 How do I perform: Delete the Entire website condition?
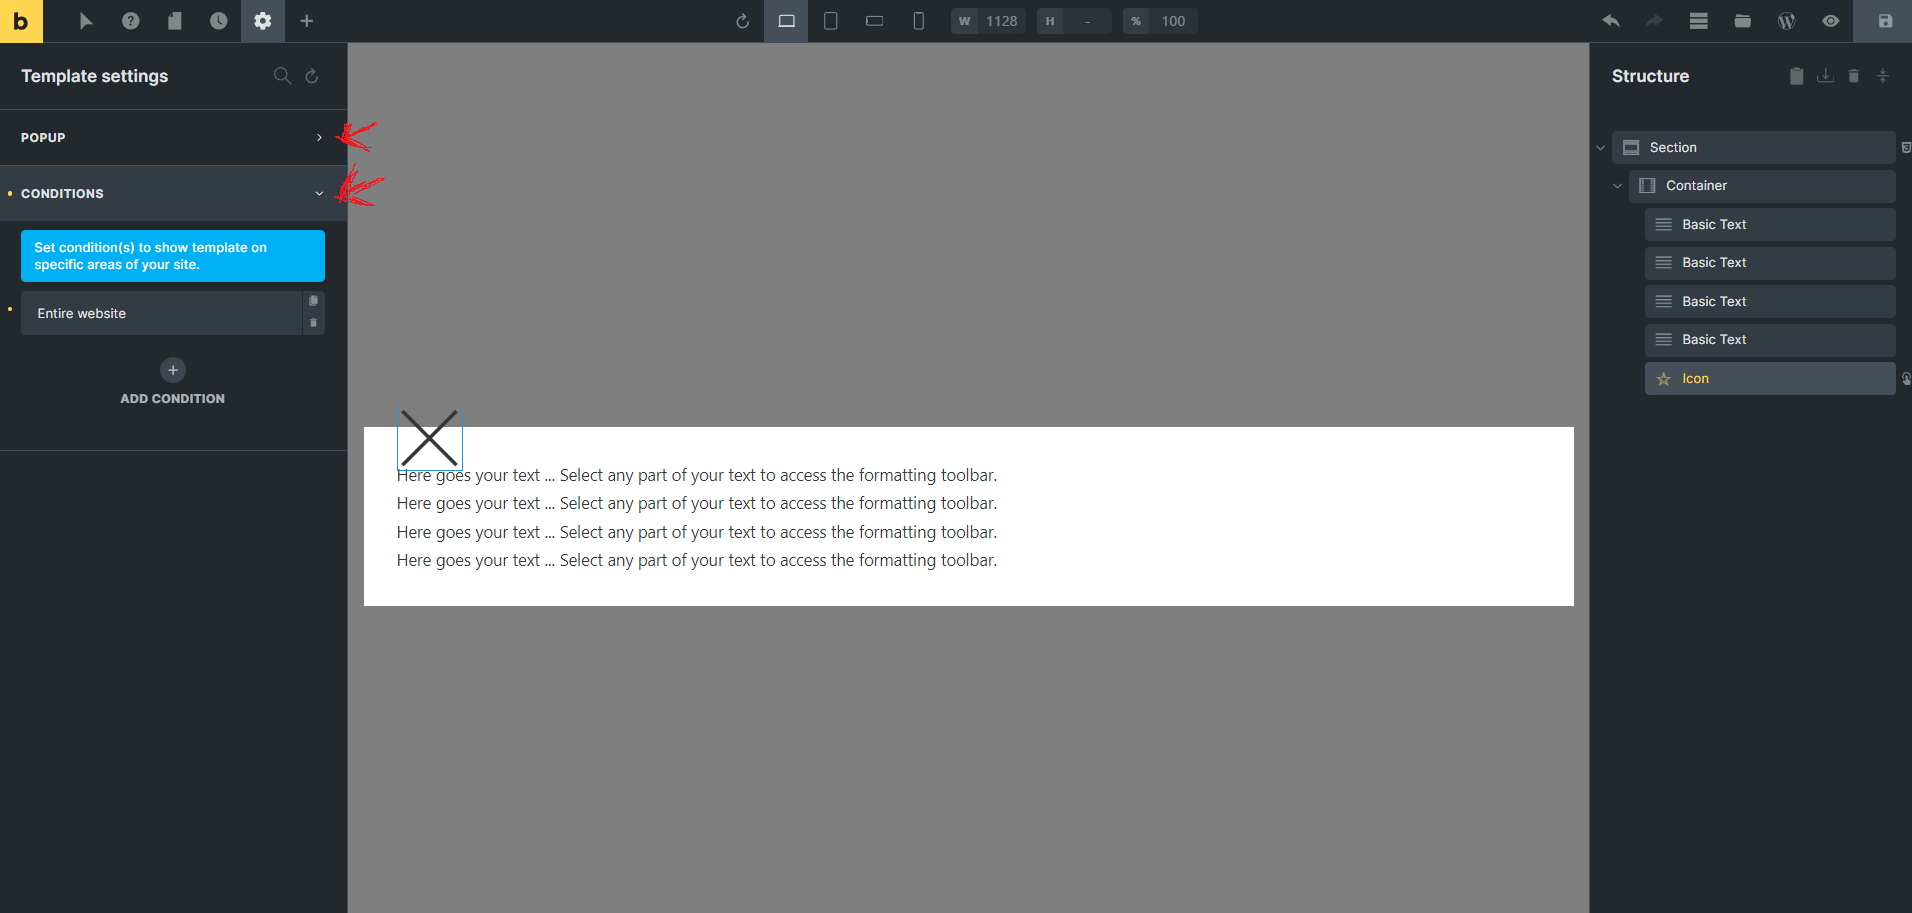313,323
